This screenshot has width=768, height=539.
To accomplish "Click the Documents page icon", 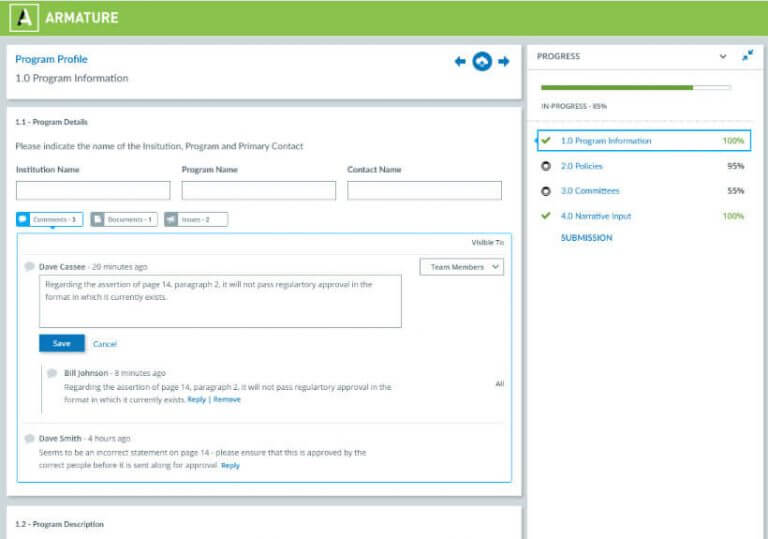I will click(x=97, y=219).
